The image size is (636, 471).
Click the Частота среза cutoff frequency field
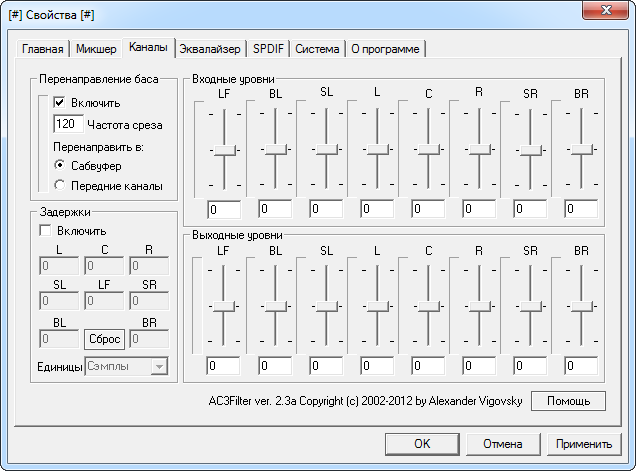[x=68, y=125]
